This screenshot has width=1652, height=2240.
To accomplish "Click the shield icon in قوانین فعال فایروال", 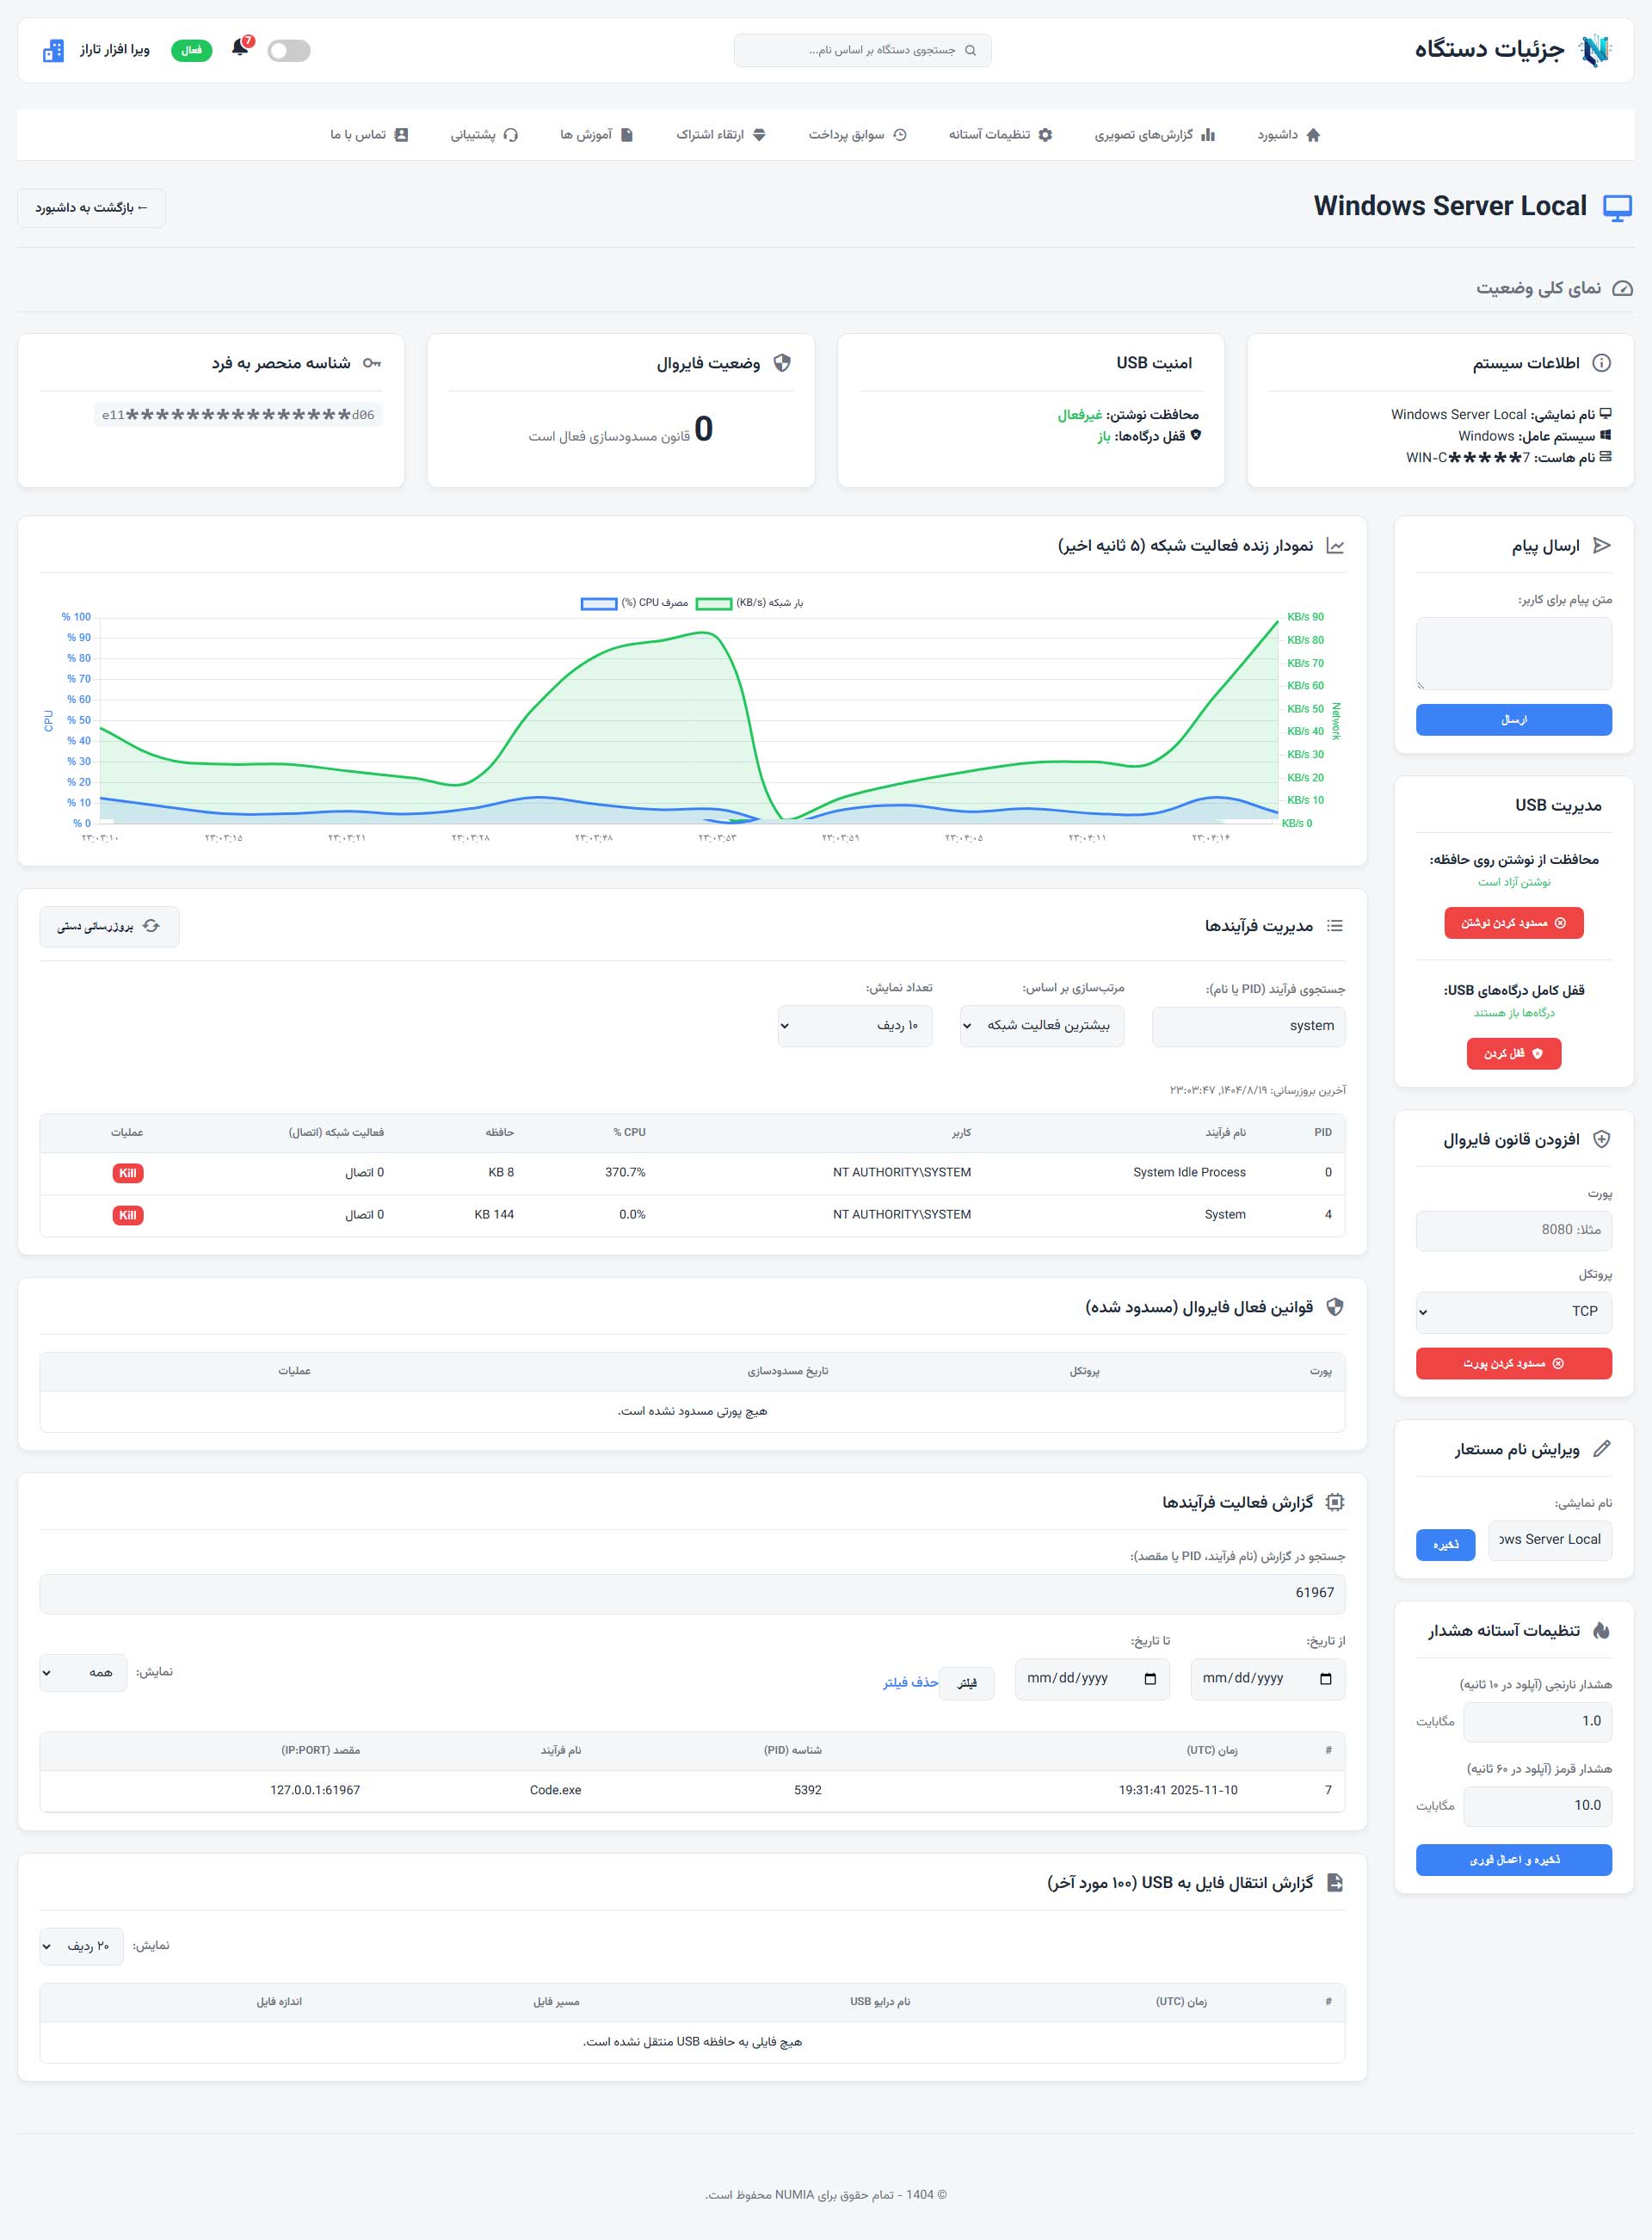I will click(1337, 1307).
